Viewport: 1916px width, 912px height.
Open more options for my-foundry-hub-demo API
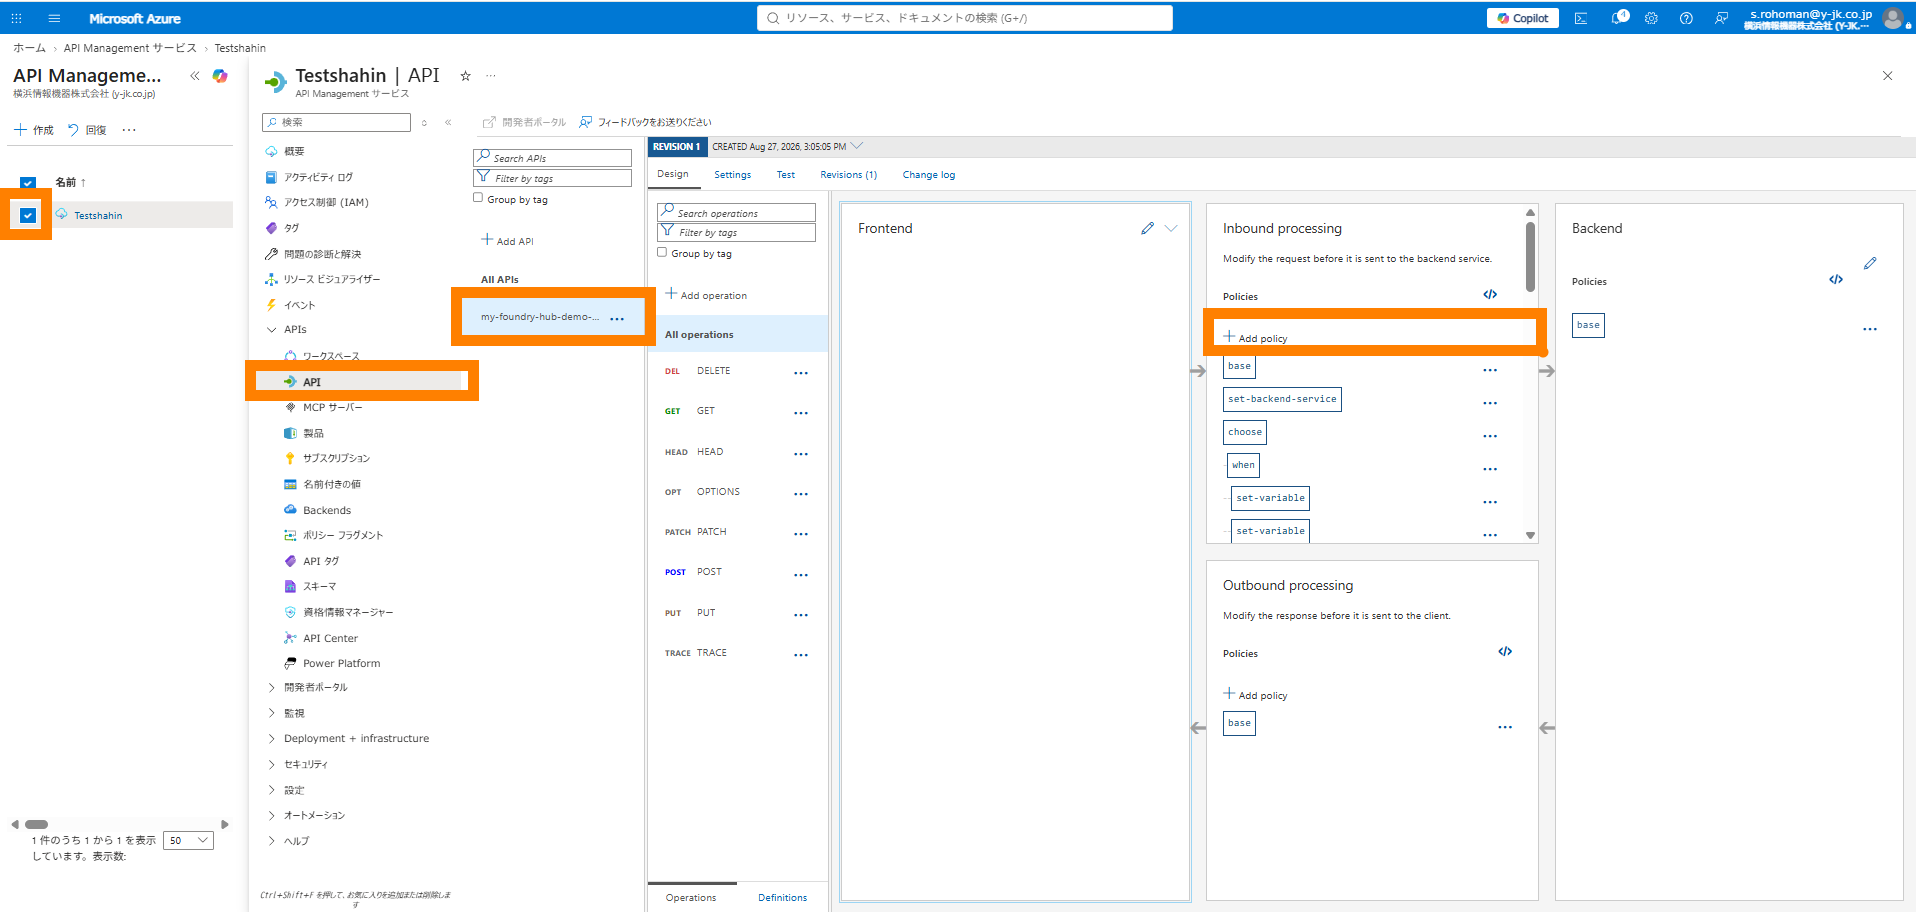pos(617,318)
